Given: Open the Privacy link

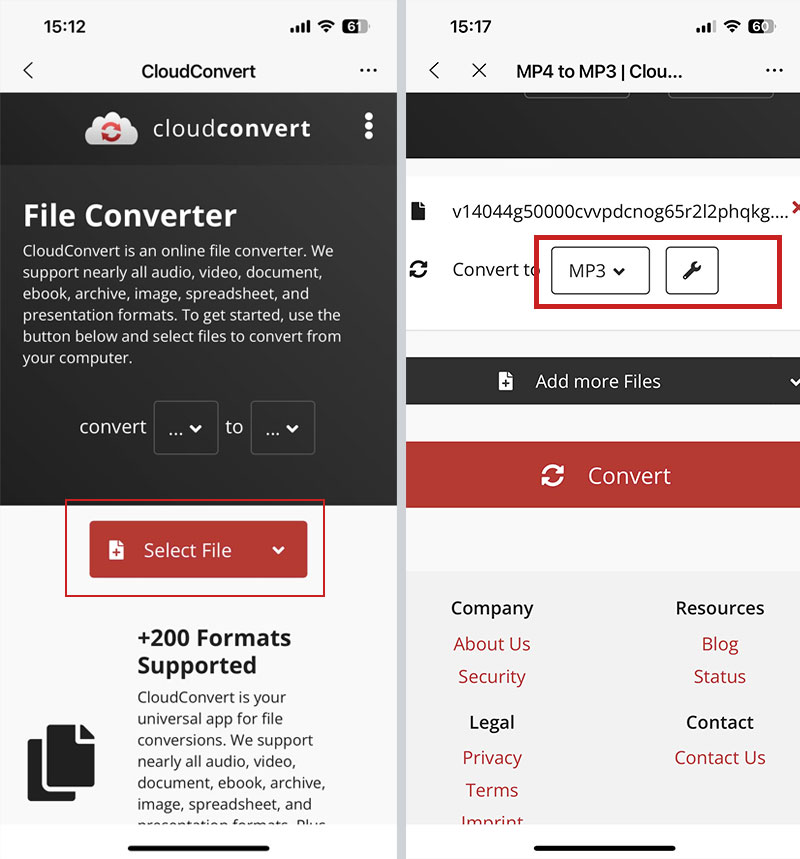Looking at the screenshot, I should 492,758.
